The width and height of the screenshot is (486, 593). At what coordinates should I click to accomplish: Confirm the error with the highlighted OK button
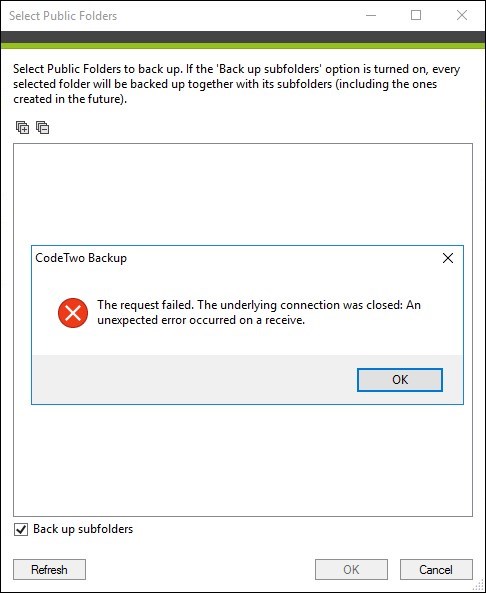pos(400,380)
